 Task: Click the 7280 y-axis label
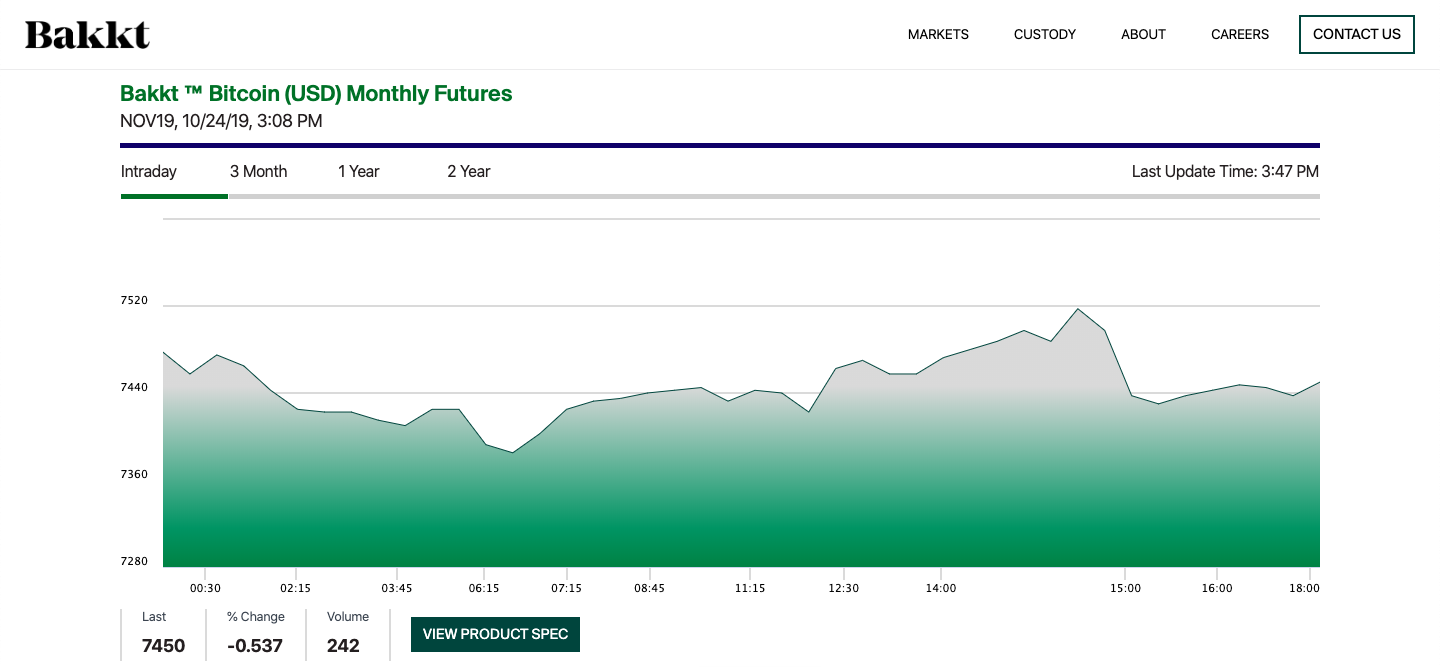[x=134, y=561]
